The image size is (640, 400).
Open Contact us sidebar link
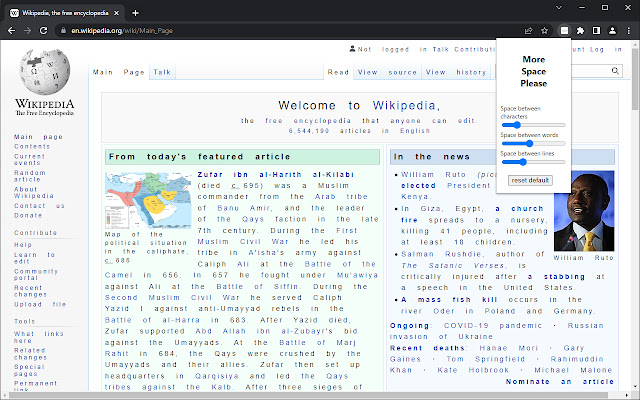click(39, 206)
